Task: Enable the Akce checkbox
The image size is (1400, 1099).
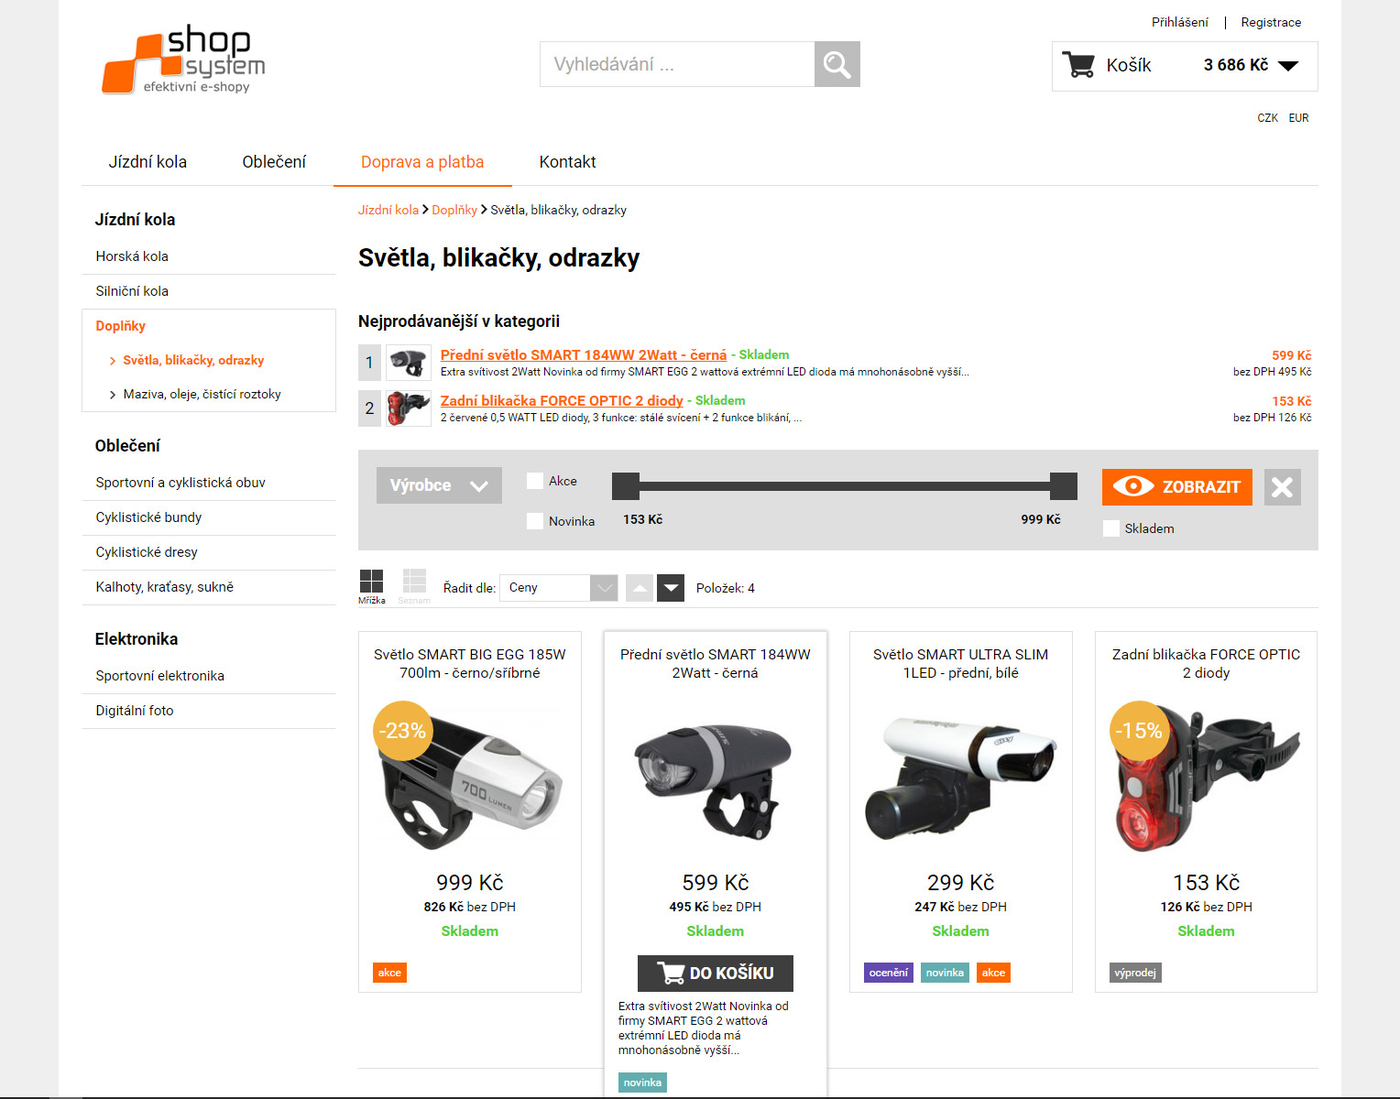Action: tap(535, 481)
